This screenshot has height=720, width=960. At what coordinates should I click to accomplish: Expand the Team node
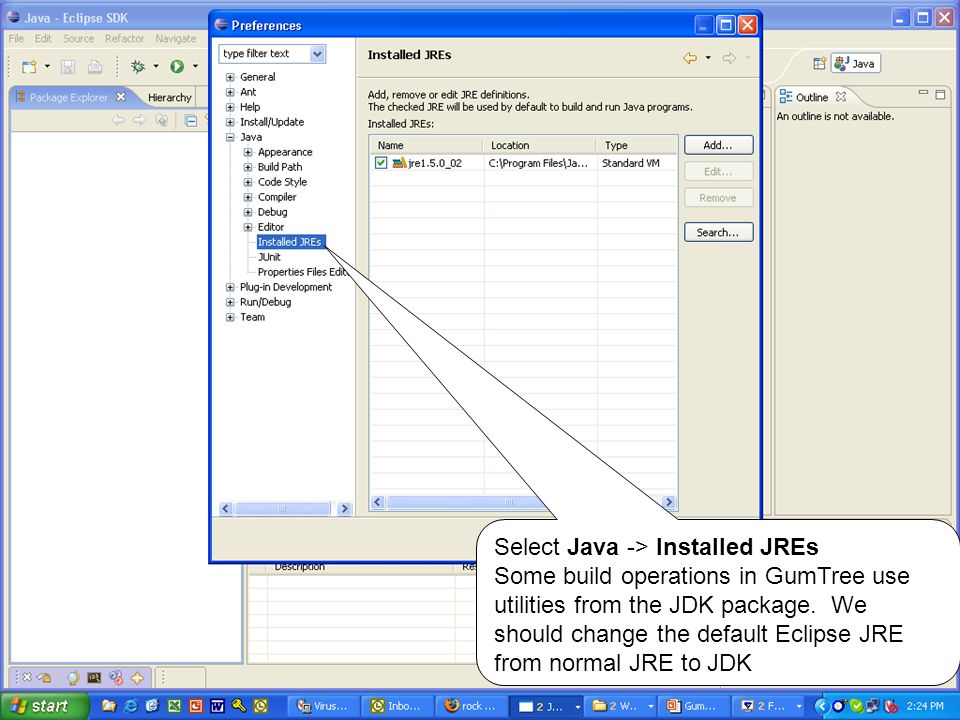pos(230,317)
